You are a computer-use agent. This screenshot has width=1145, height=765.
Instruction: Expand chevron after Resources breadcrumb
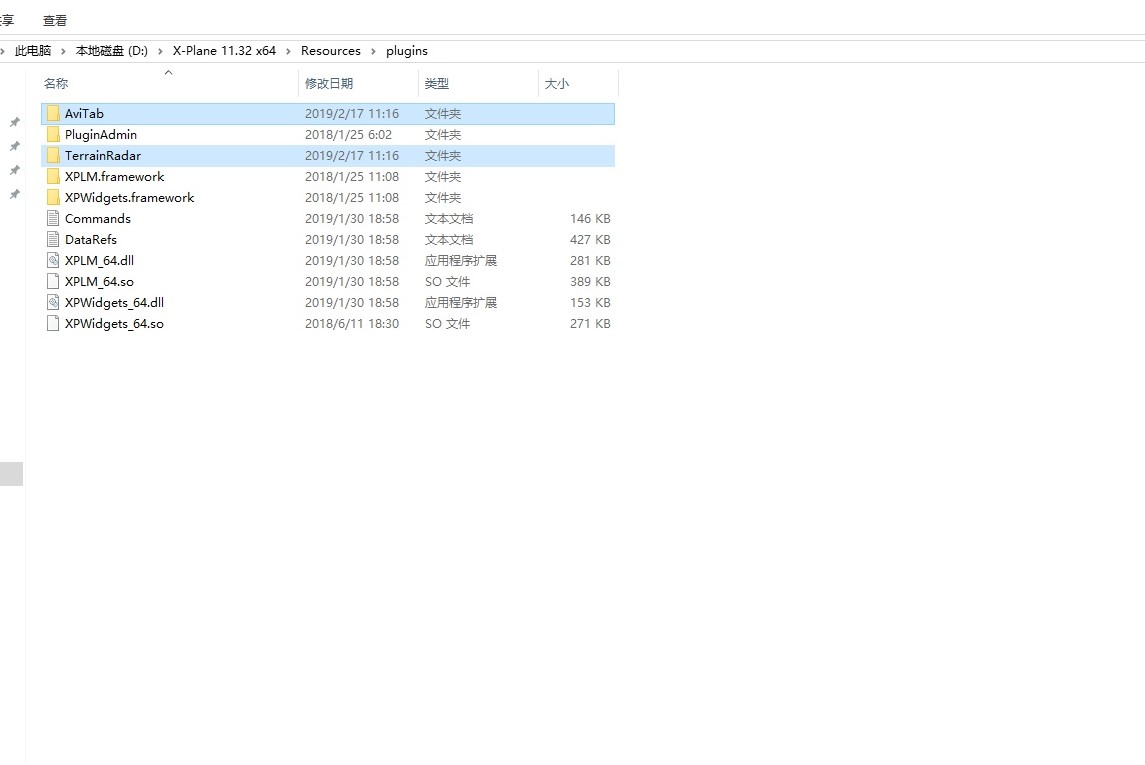pos(373,51)
